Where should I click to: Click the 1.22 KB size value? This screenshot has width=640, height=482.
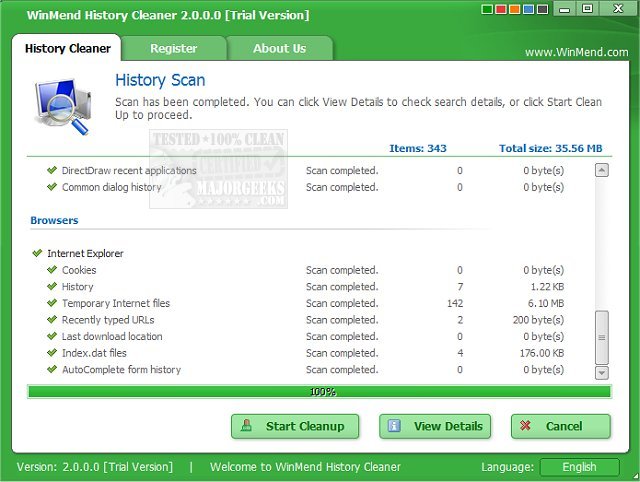(547, 287)
